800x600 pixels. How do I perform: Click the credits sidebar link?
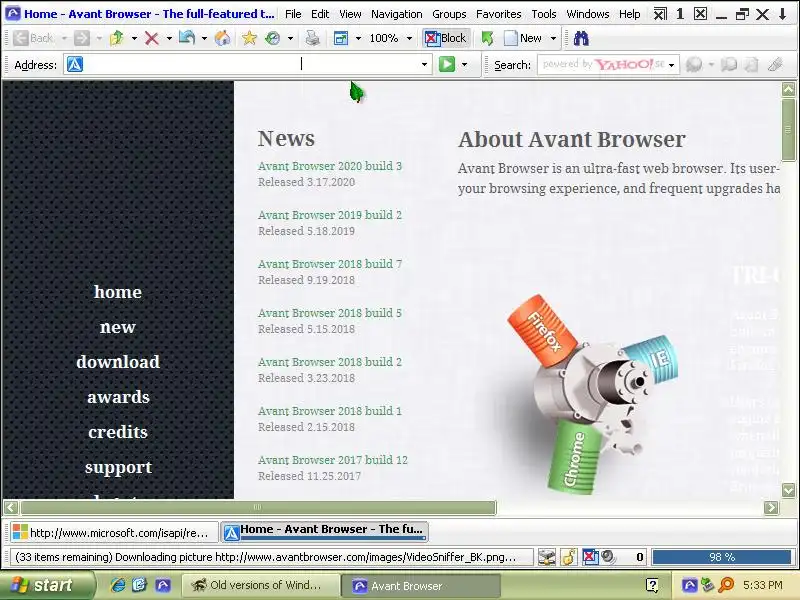coord(118,432)
